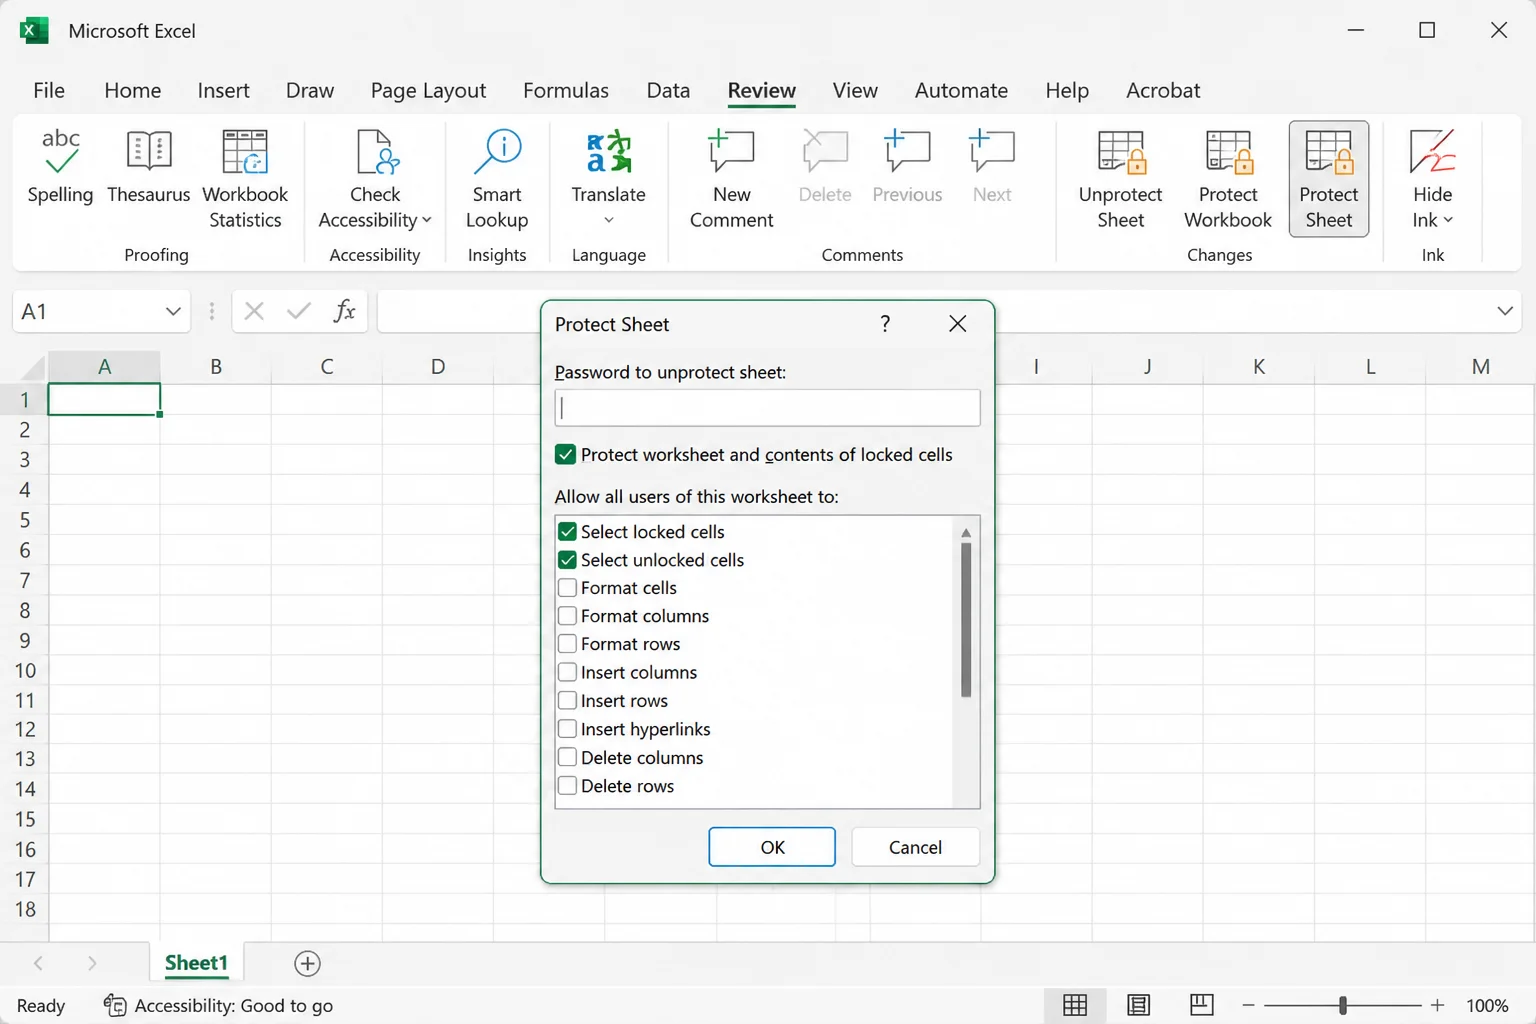Enable the Format rows permission
This screenshot has height=1024, width=1536.
(567, 643)
